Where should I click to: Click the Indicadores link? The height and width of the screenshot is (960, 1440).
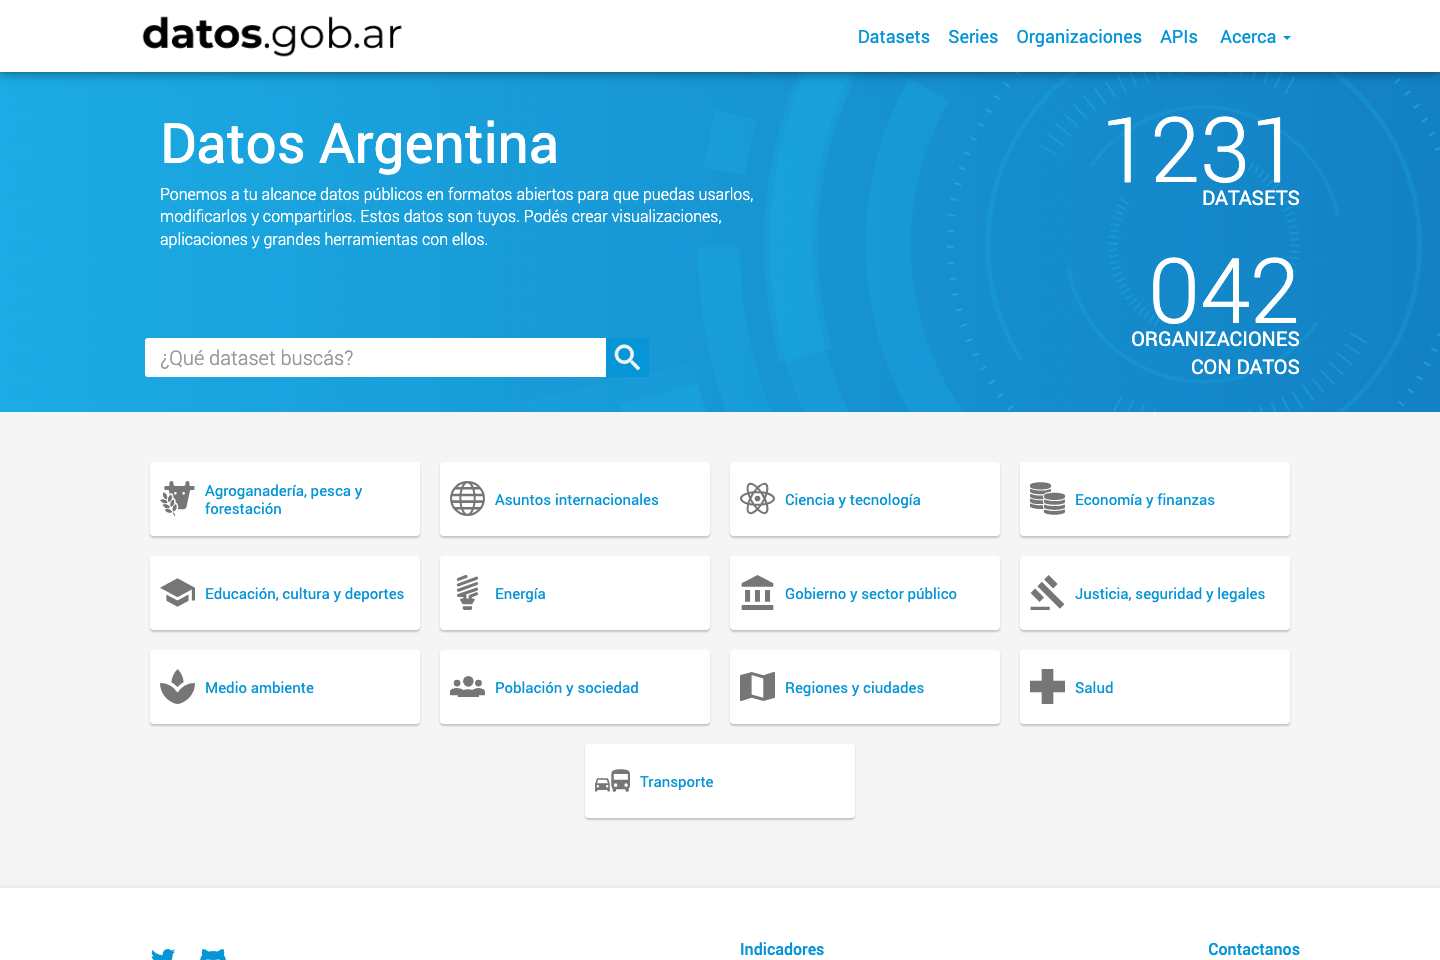(782, 949)
